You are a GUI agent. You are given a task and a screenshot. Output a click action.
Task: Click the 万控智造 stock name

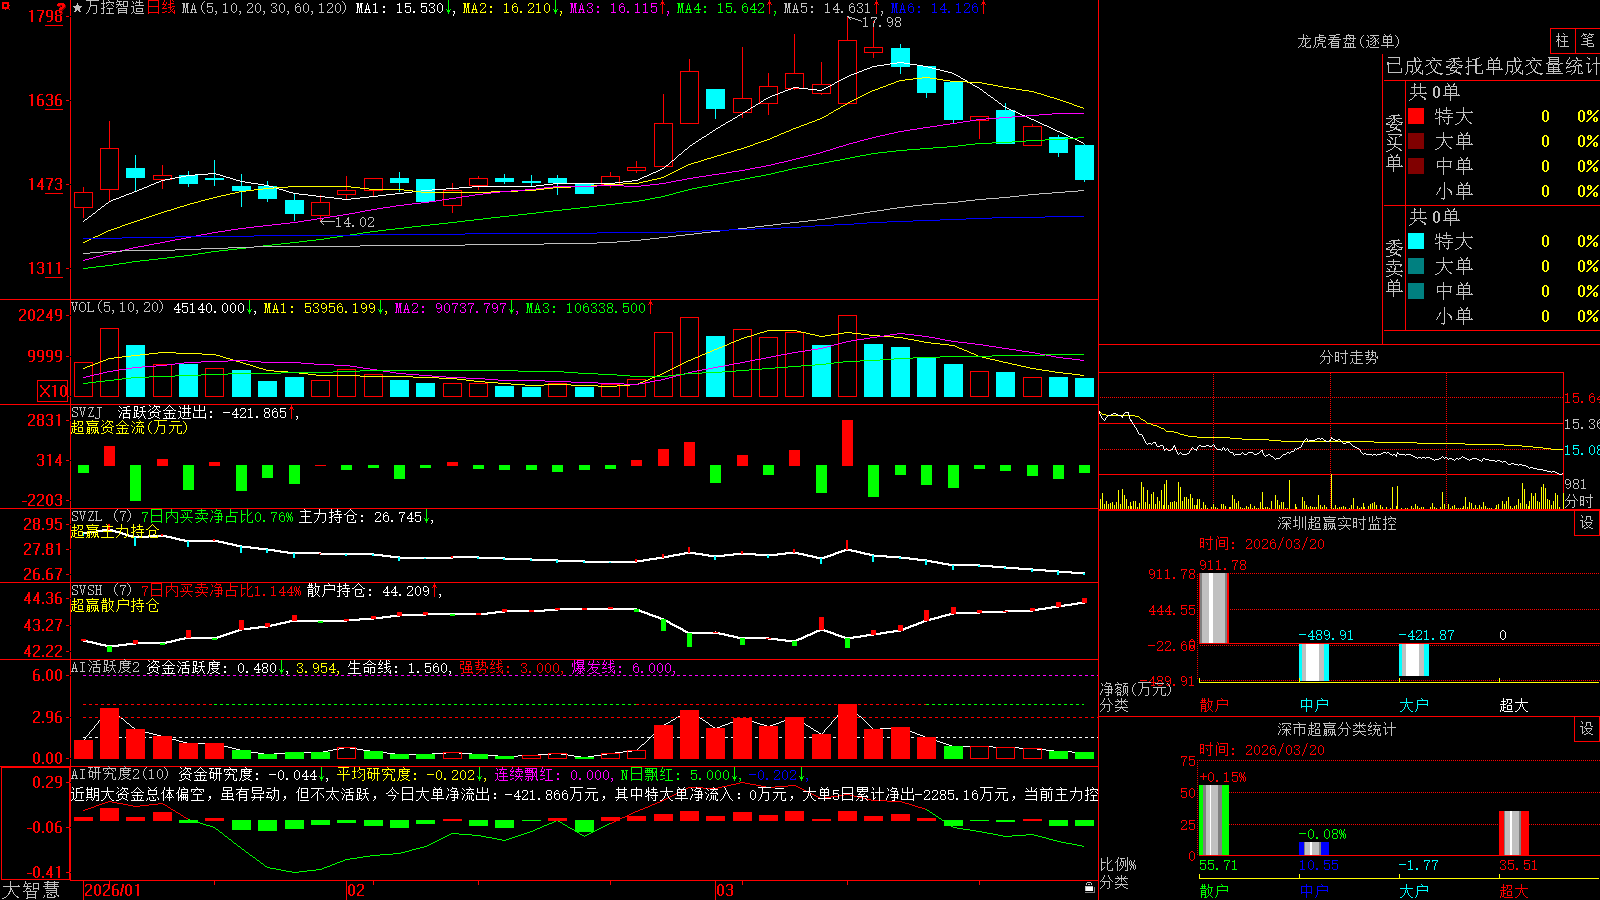(115, 8)
